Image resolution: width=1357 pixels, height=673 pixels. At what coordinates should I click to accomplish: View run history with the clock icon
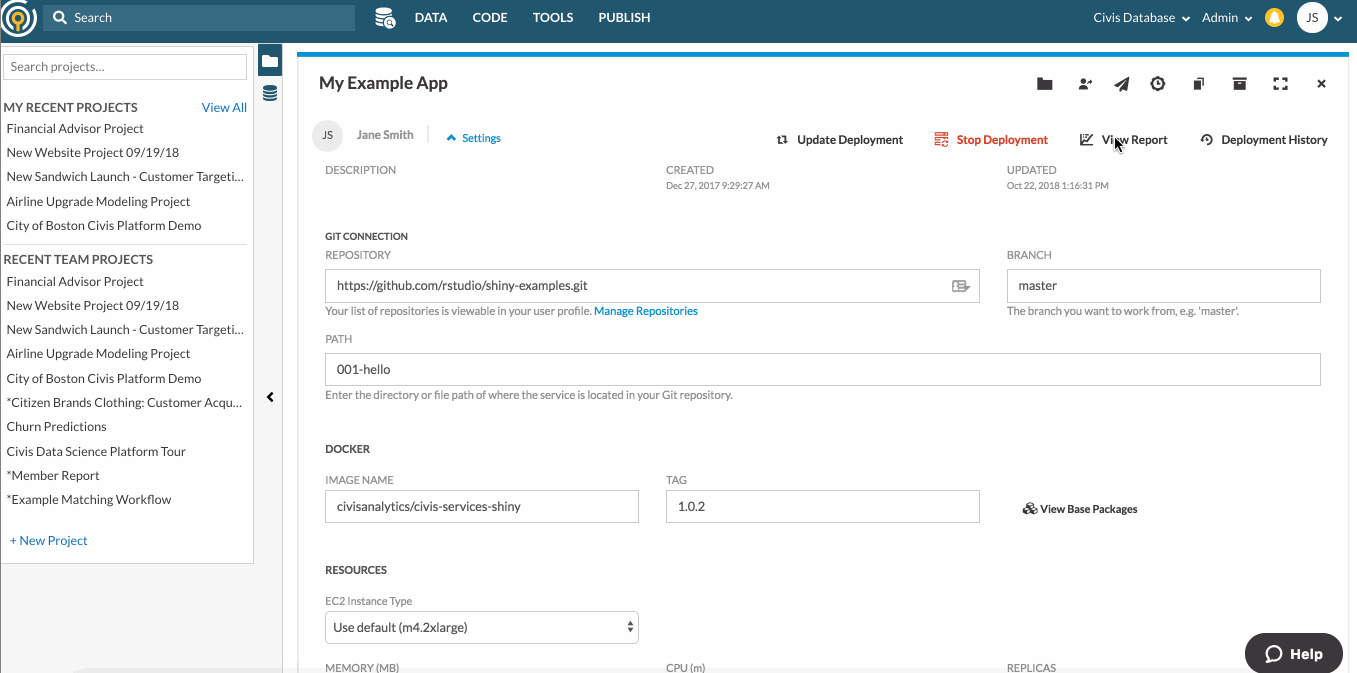[1158, 84]
